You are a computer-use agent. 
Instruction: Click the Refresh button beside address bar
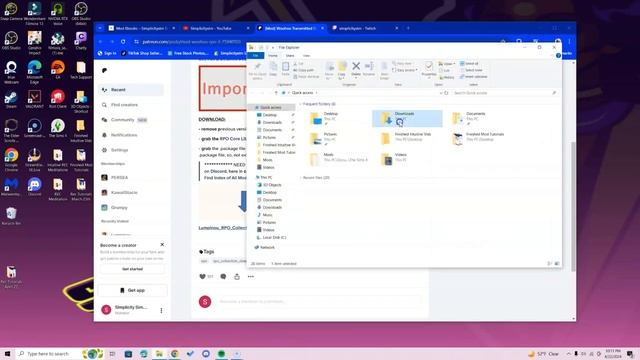pyautogui.click(x=446, y=93)
